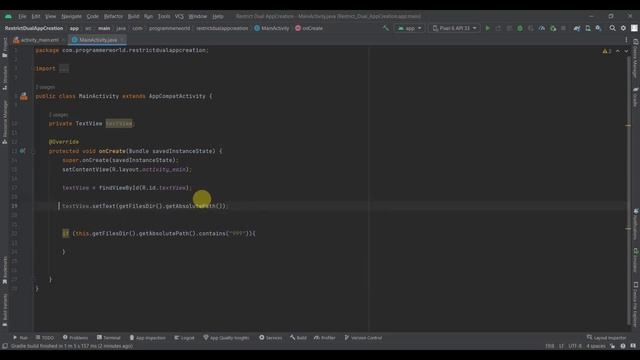Click the override gutter icon beside onCreate
The width and height of the screenshot is (640, 360).
click(x=23, y=151)
